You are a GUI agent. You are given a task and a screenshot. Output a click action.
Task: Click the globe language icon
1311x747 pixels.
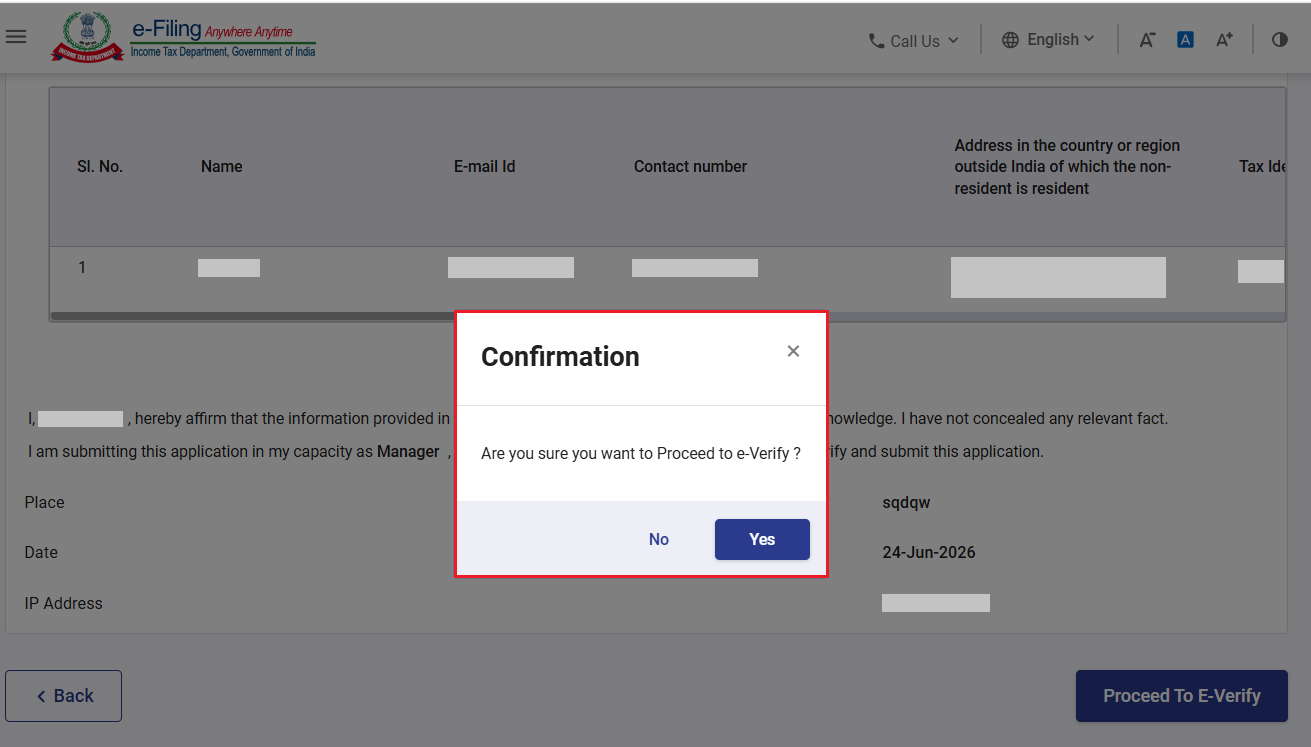pyautogui.click(x=1010, y=40)
